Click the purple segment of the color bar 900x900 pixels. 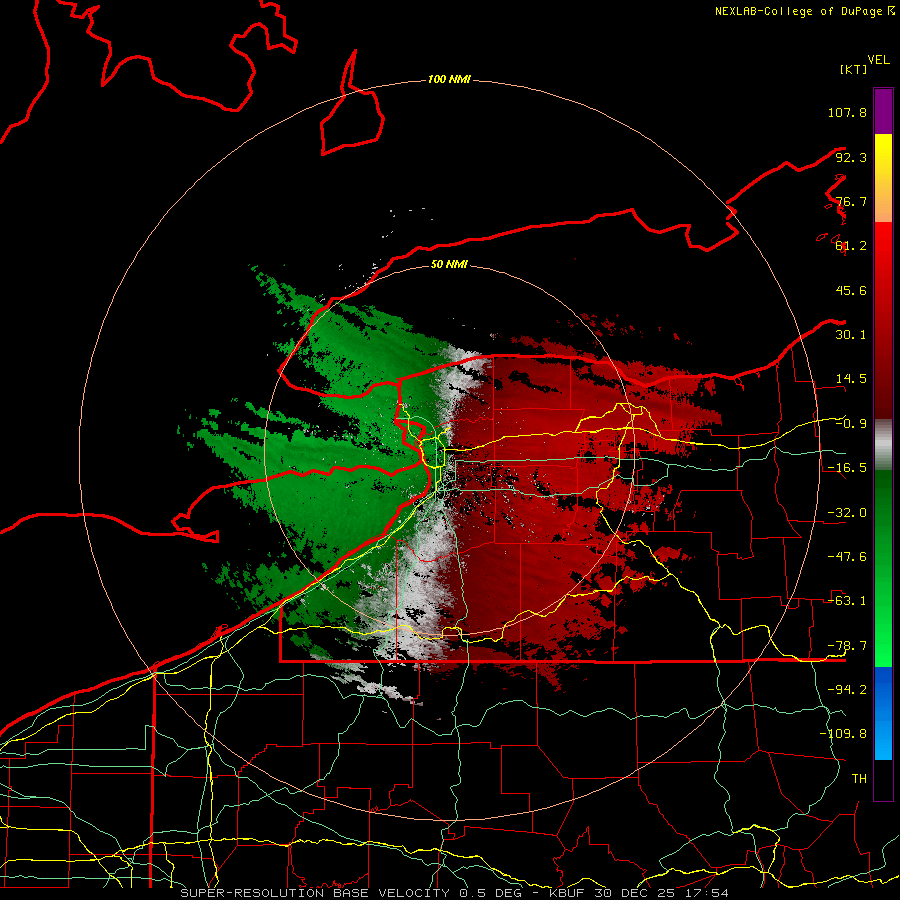point(883,111)
